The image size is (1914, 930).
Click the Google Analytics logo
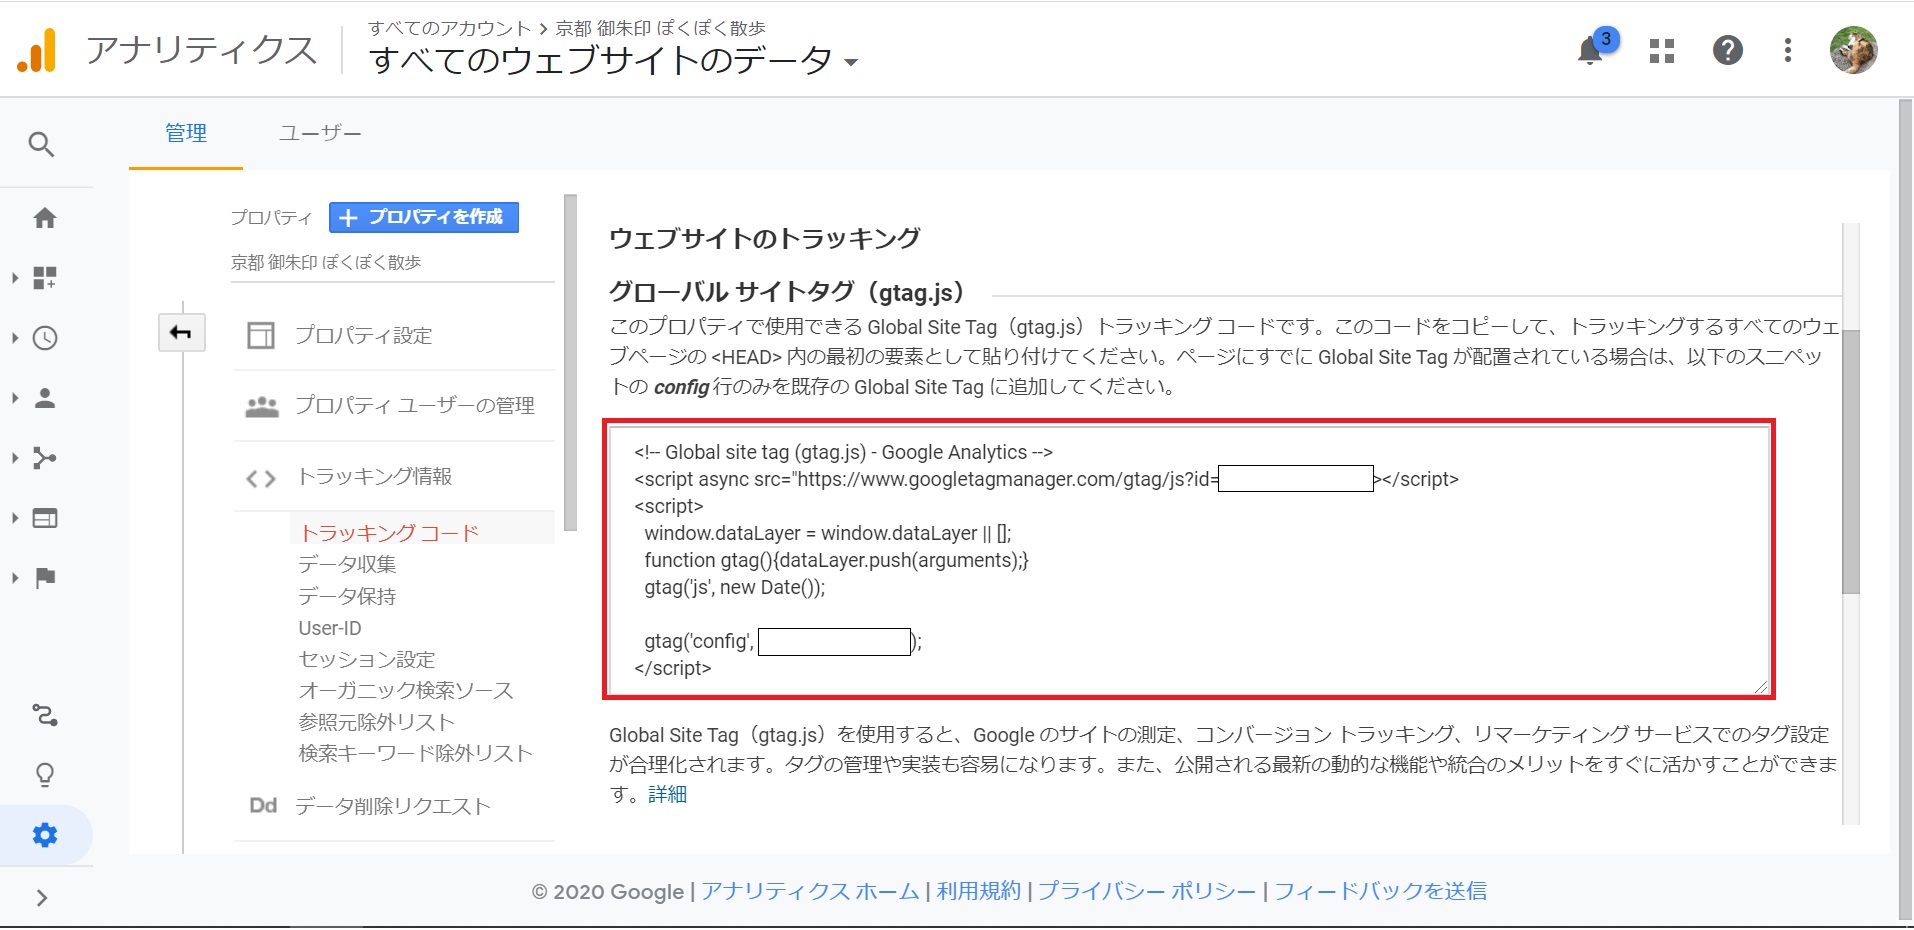36,50
